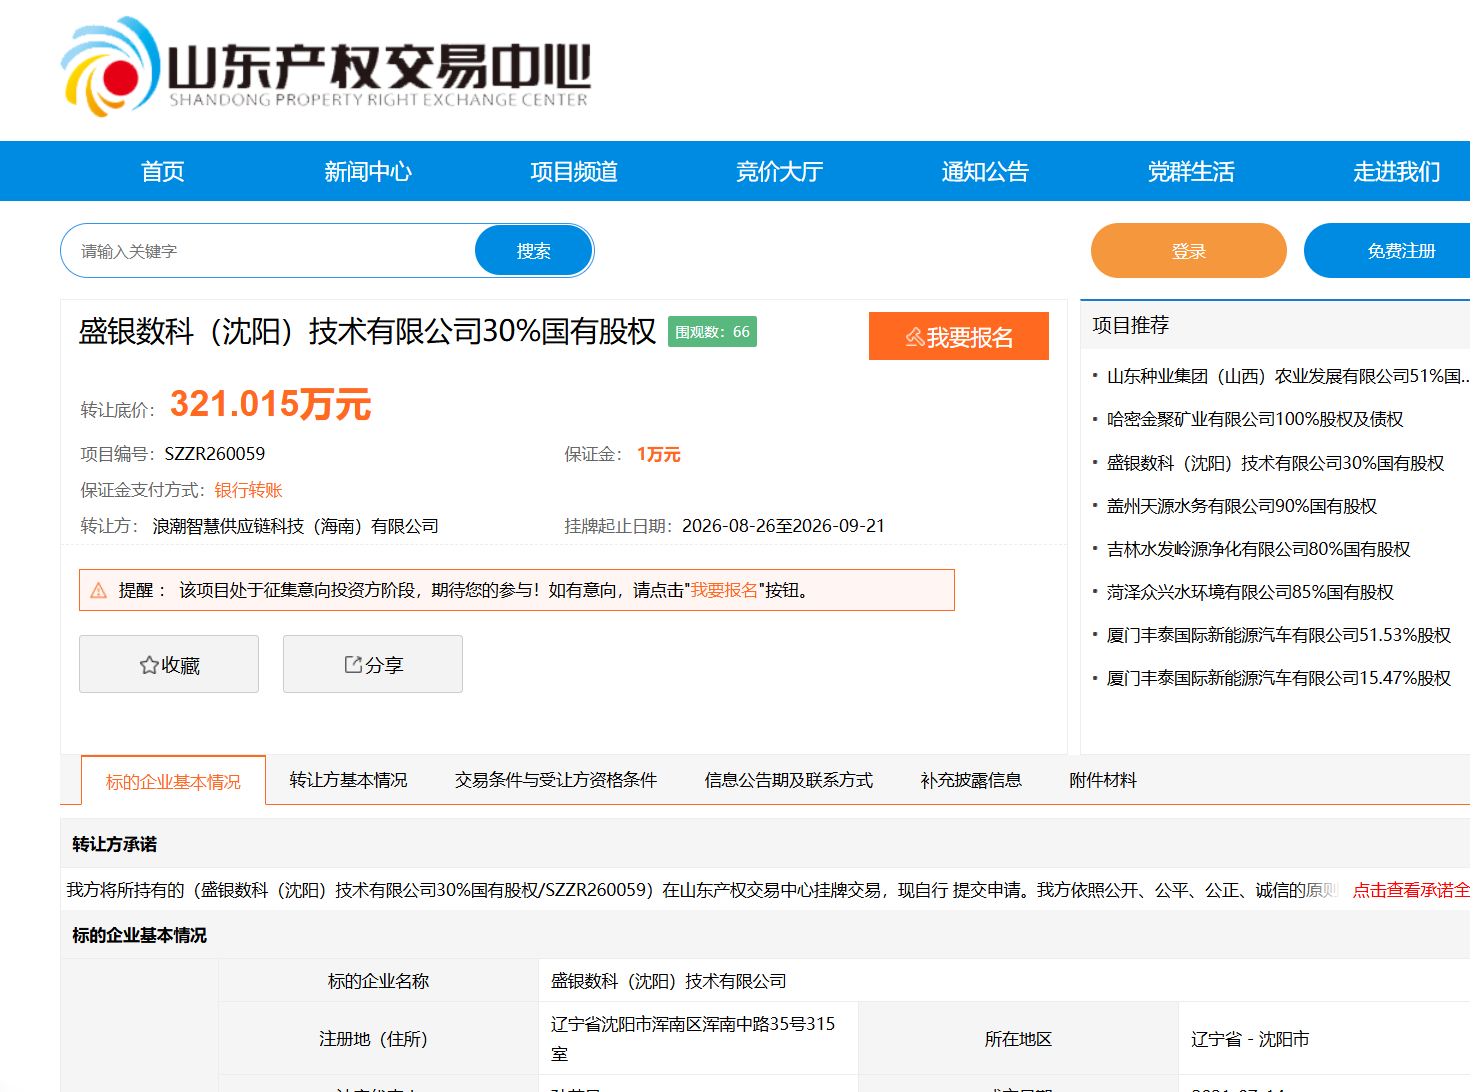Open 走进我们 in the navigation bar
This screenshot has height=1092, width=1470.
click(x=1397, y=171)
